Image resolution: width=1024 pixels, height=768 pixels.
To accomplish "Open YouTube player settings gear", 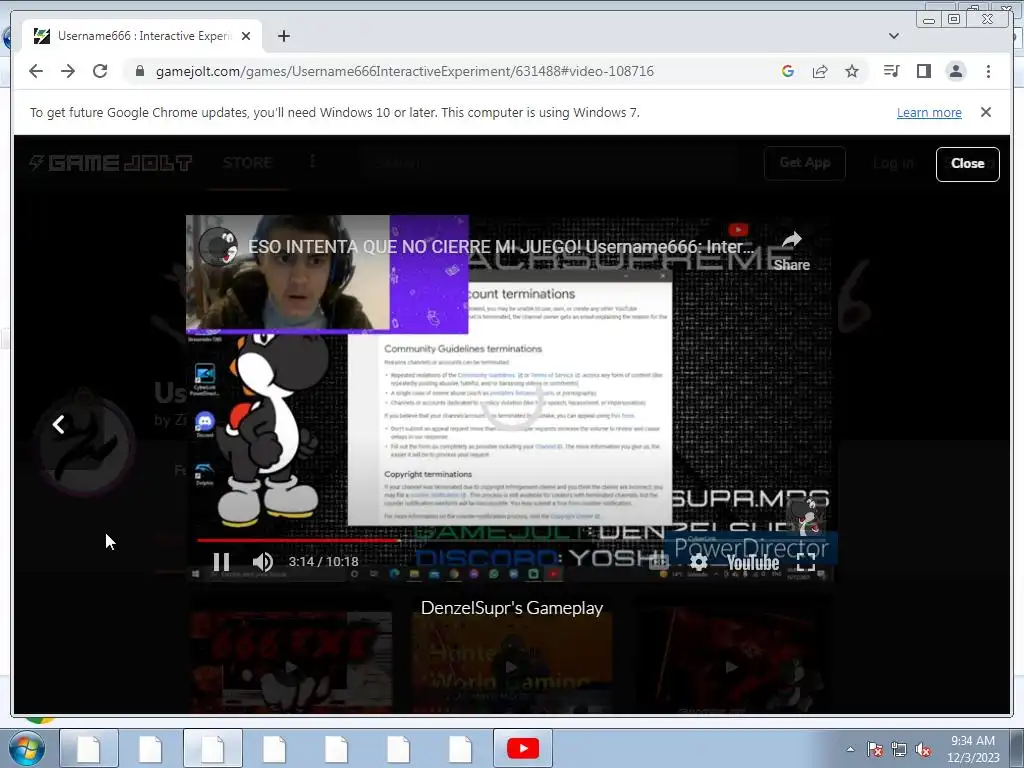I will coord(698,562).
